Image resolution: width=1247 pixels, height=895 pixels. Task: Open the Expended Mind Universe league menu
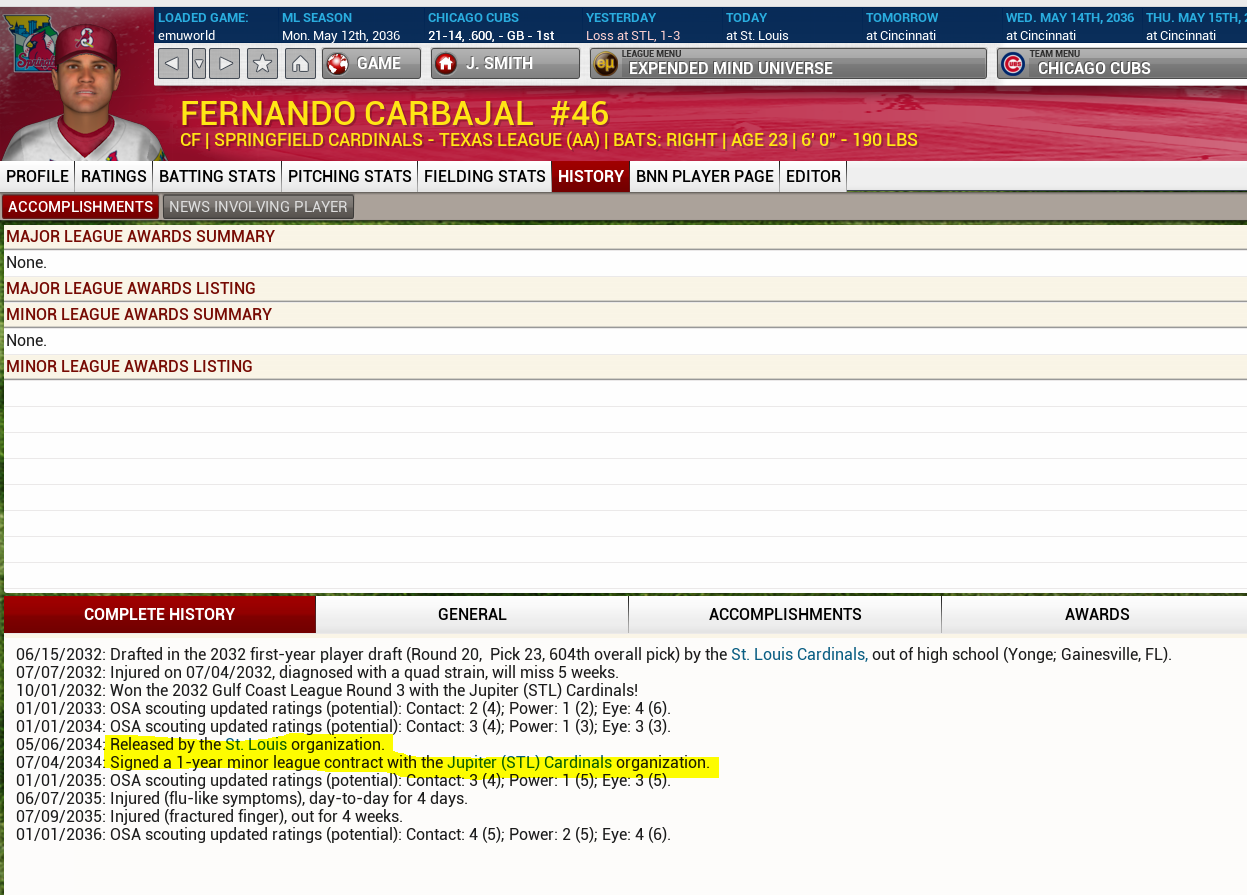pos(787,64)
